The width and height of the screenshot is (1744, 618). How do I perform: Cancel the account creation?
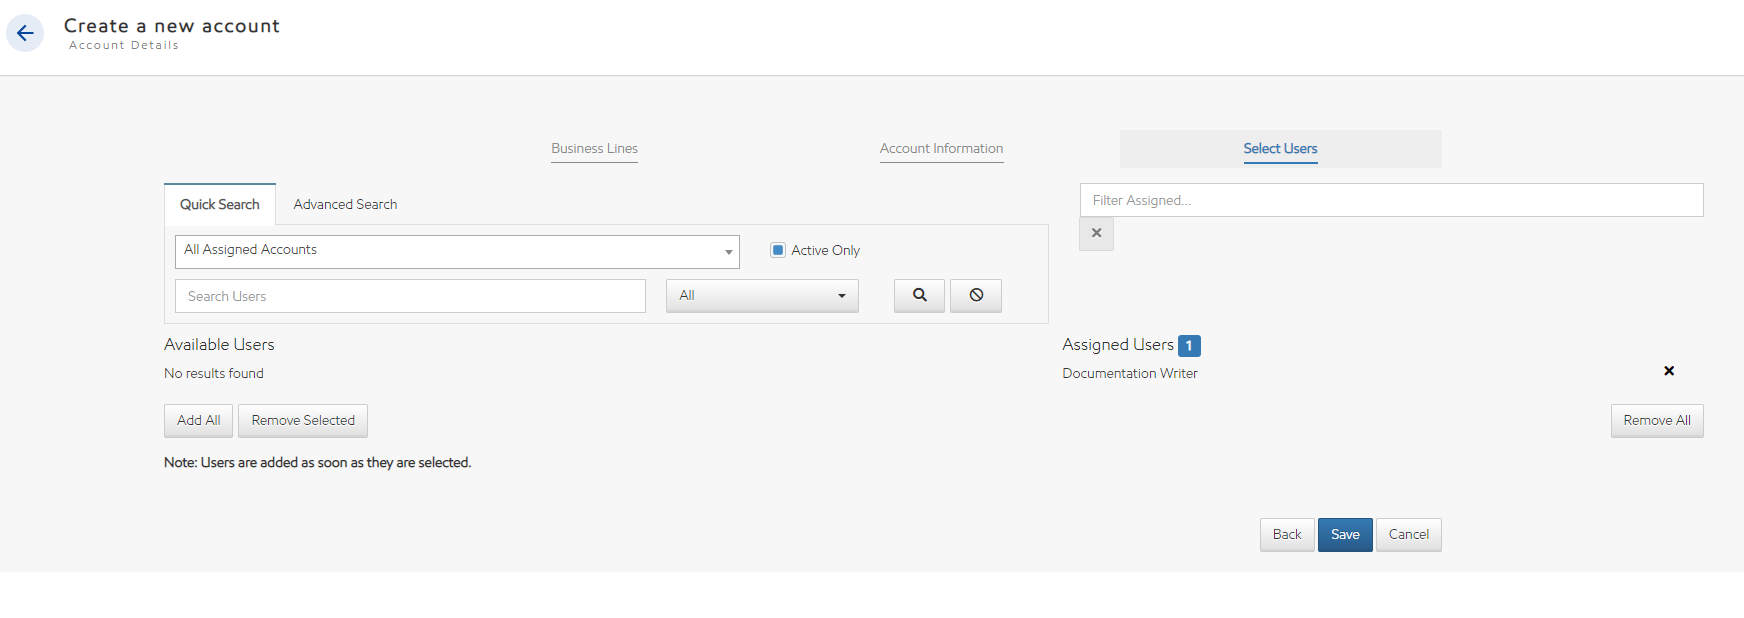[1408, 534]
